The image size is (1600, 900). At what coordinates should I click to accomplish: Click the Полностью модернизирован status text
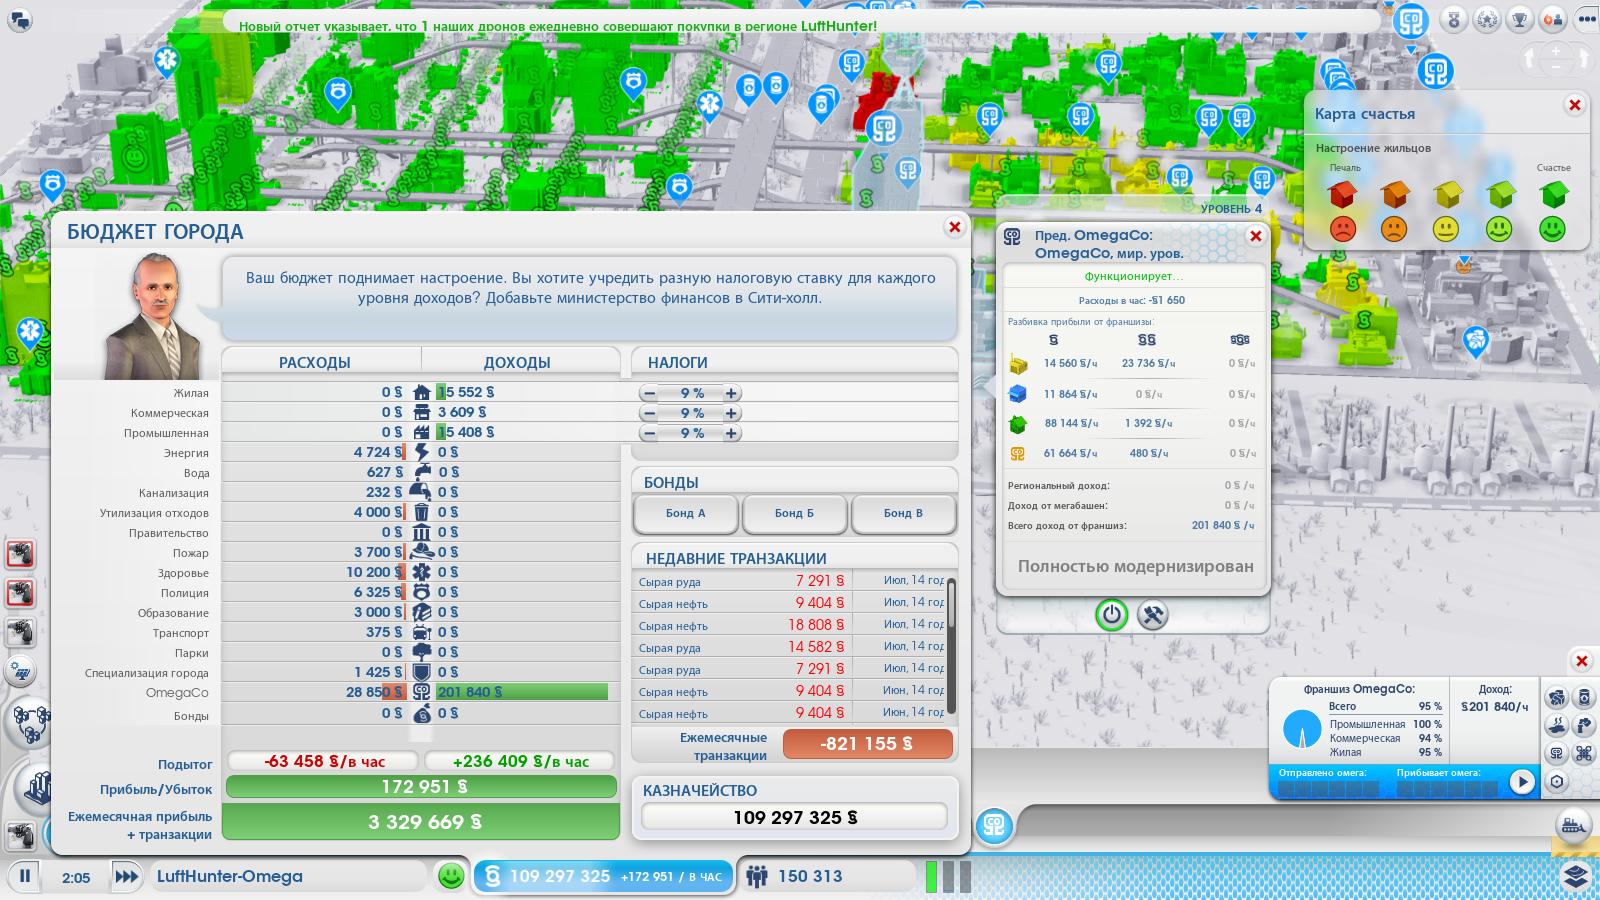point(1135,566)
